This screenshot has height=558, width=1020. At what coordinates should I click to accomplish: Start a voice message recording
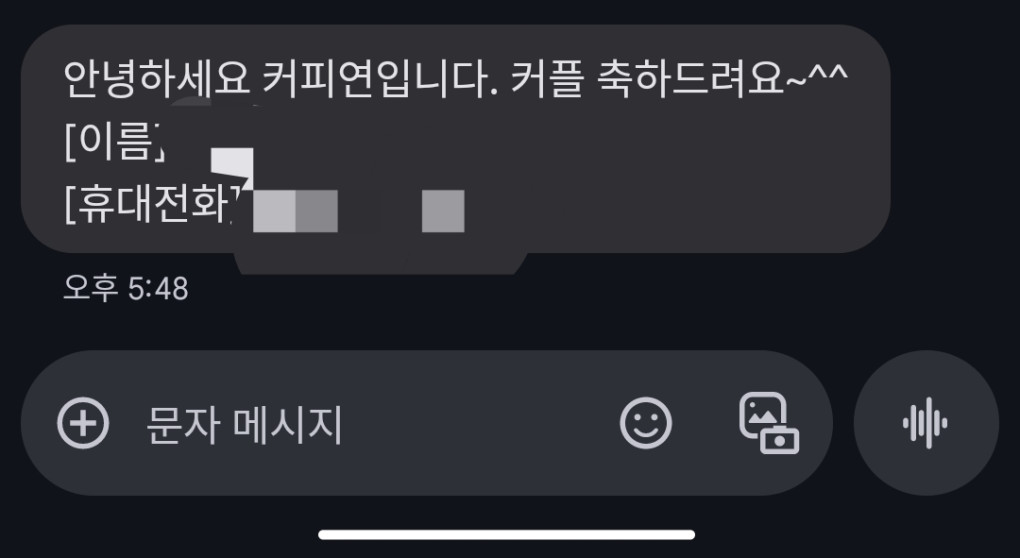[926, 423]
